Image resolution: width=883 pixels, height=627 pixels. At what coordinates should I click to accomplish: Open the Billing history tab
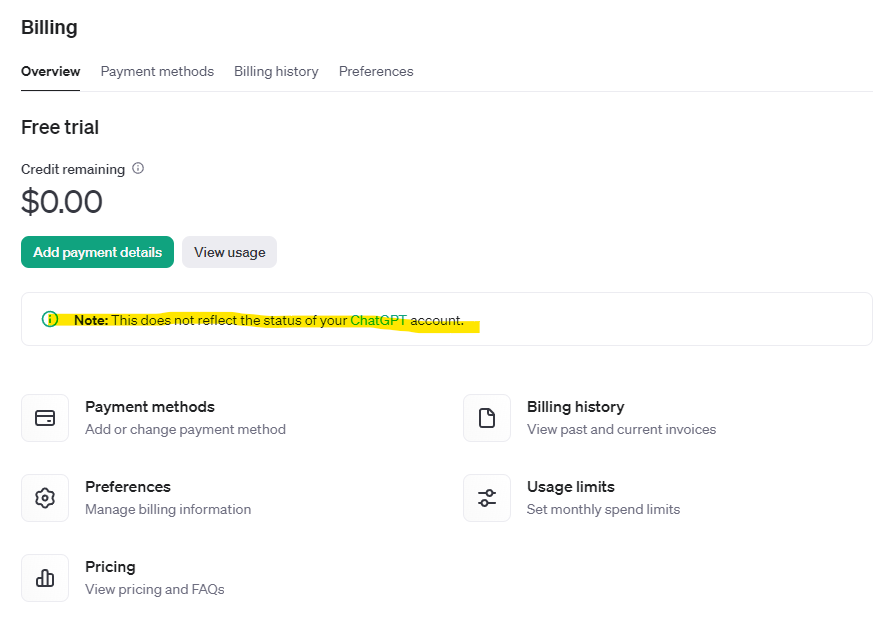[x=276, y=71]
